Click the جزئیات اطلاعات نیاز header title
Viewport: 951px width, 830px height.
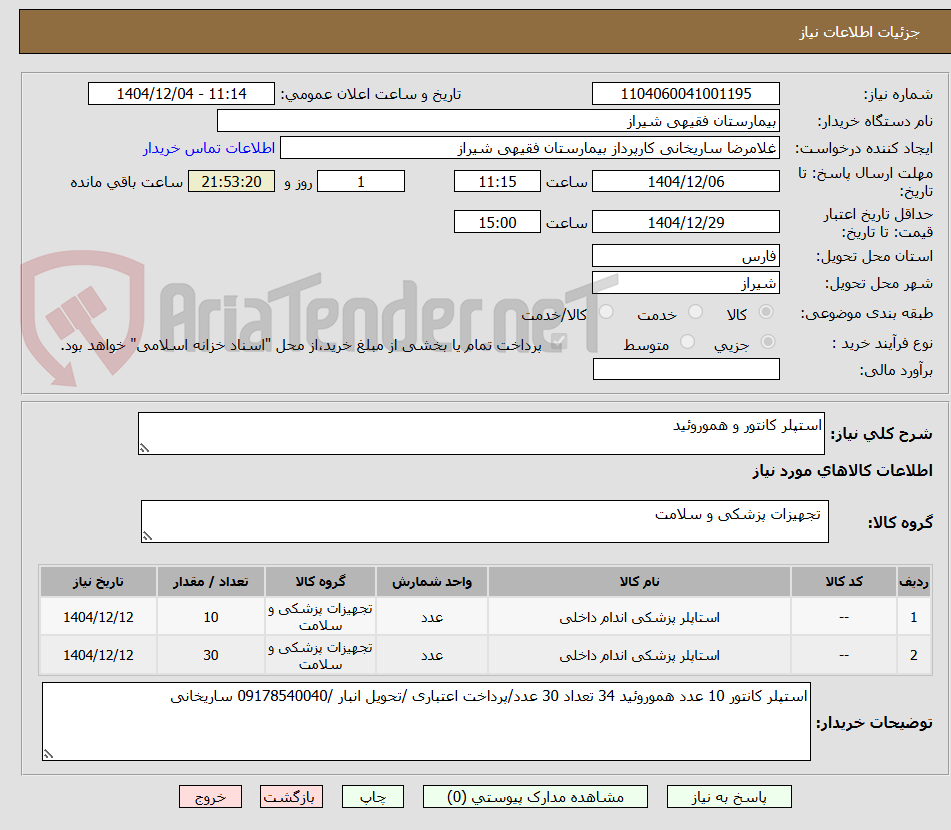pyautogui.click(x=859, y=32)
